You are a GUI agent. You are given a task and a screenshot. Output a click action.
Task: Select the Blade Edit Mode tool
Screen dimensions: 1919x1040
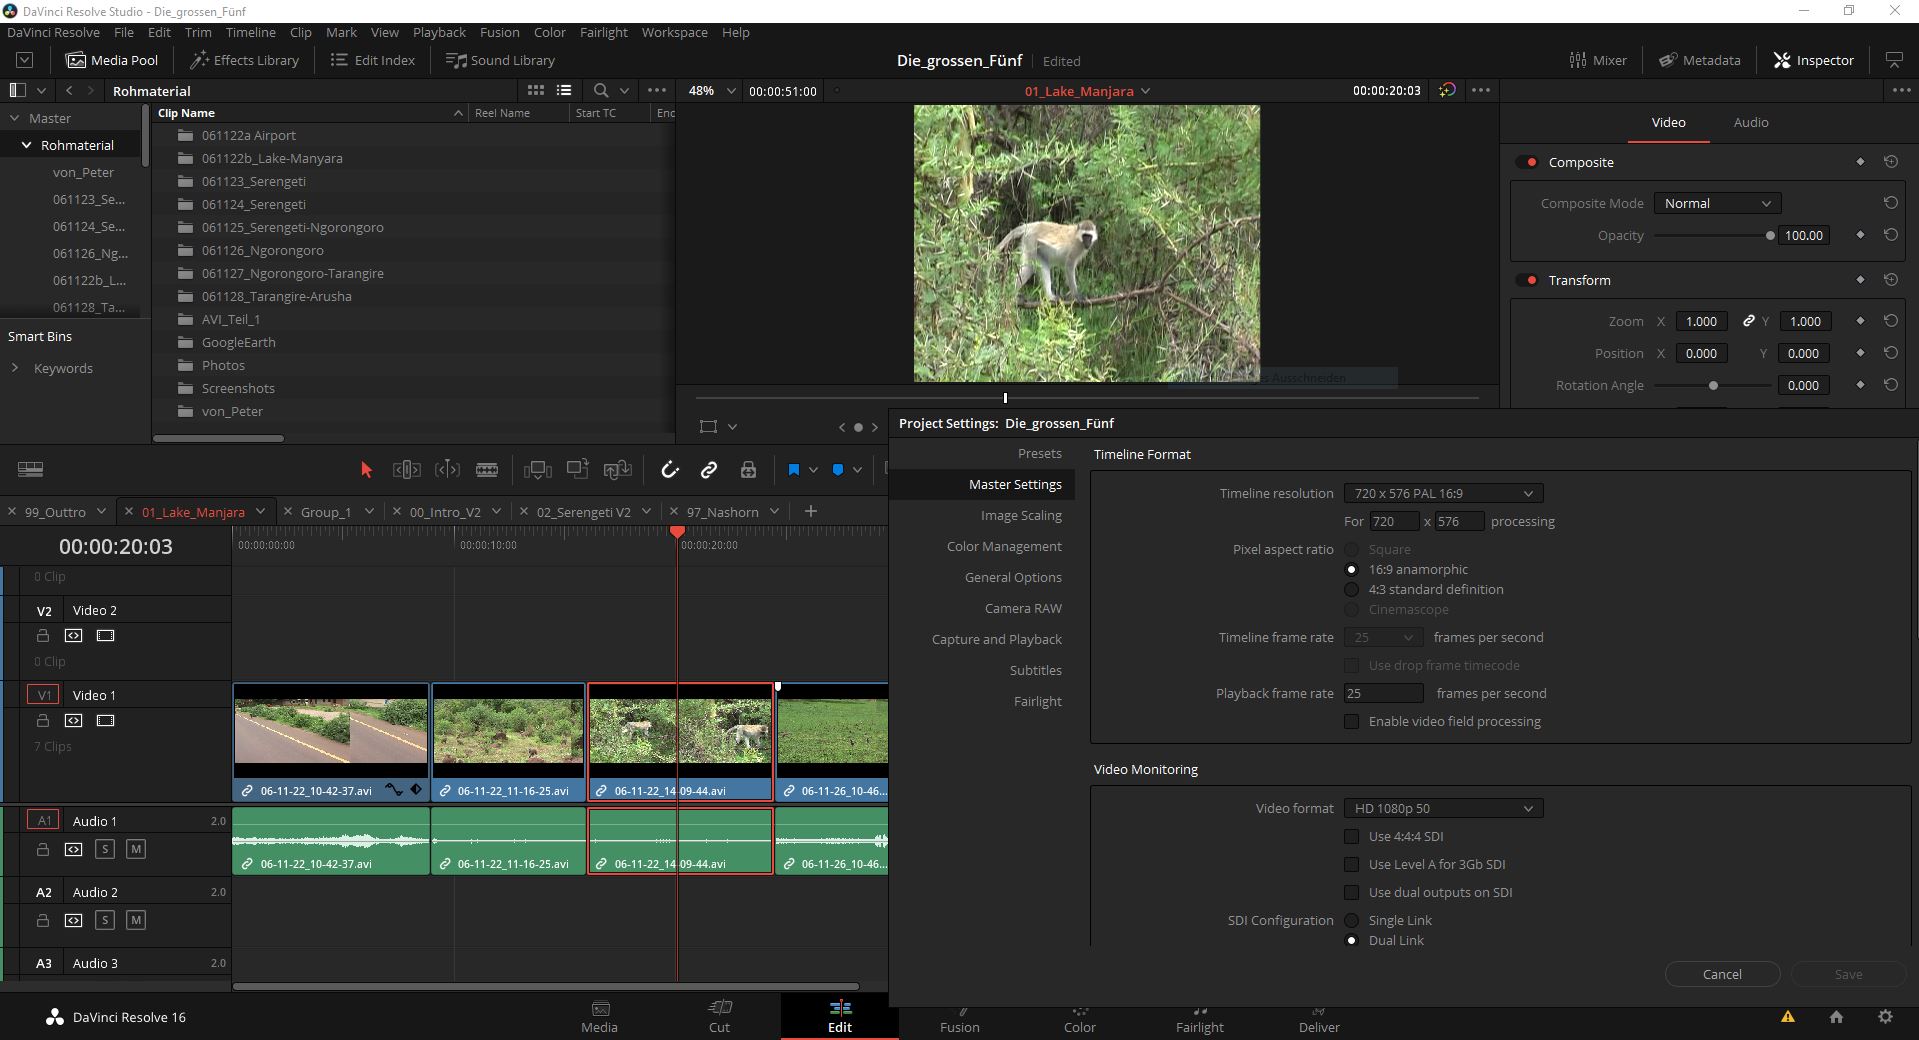pos(487,469)
